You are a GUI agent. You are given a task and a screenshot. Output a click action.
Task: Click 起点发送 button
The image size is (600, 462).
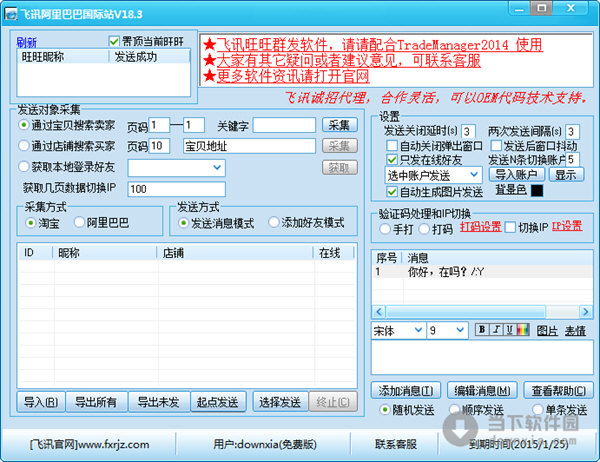coord(218,402)
